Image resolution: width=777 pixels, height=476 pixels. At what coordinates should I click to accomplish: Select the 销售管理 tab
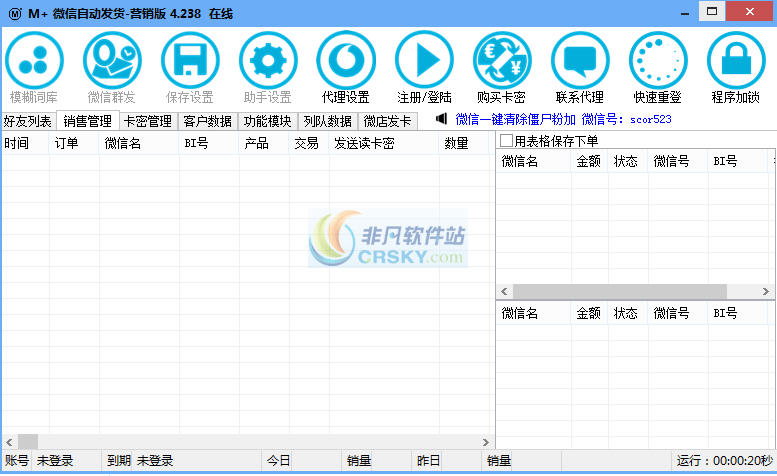coord(88,121)
